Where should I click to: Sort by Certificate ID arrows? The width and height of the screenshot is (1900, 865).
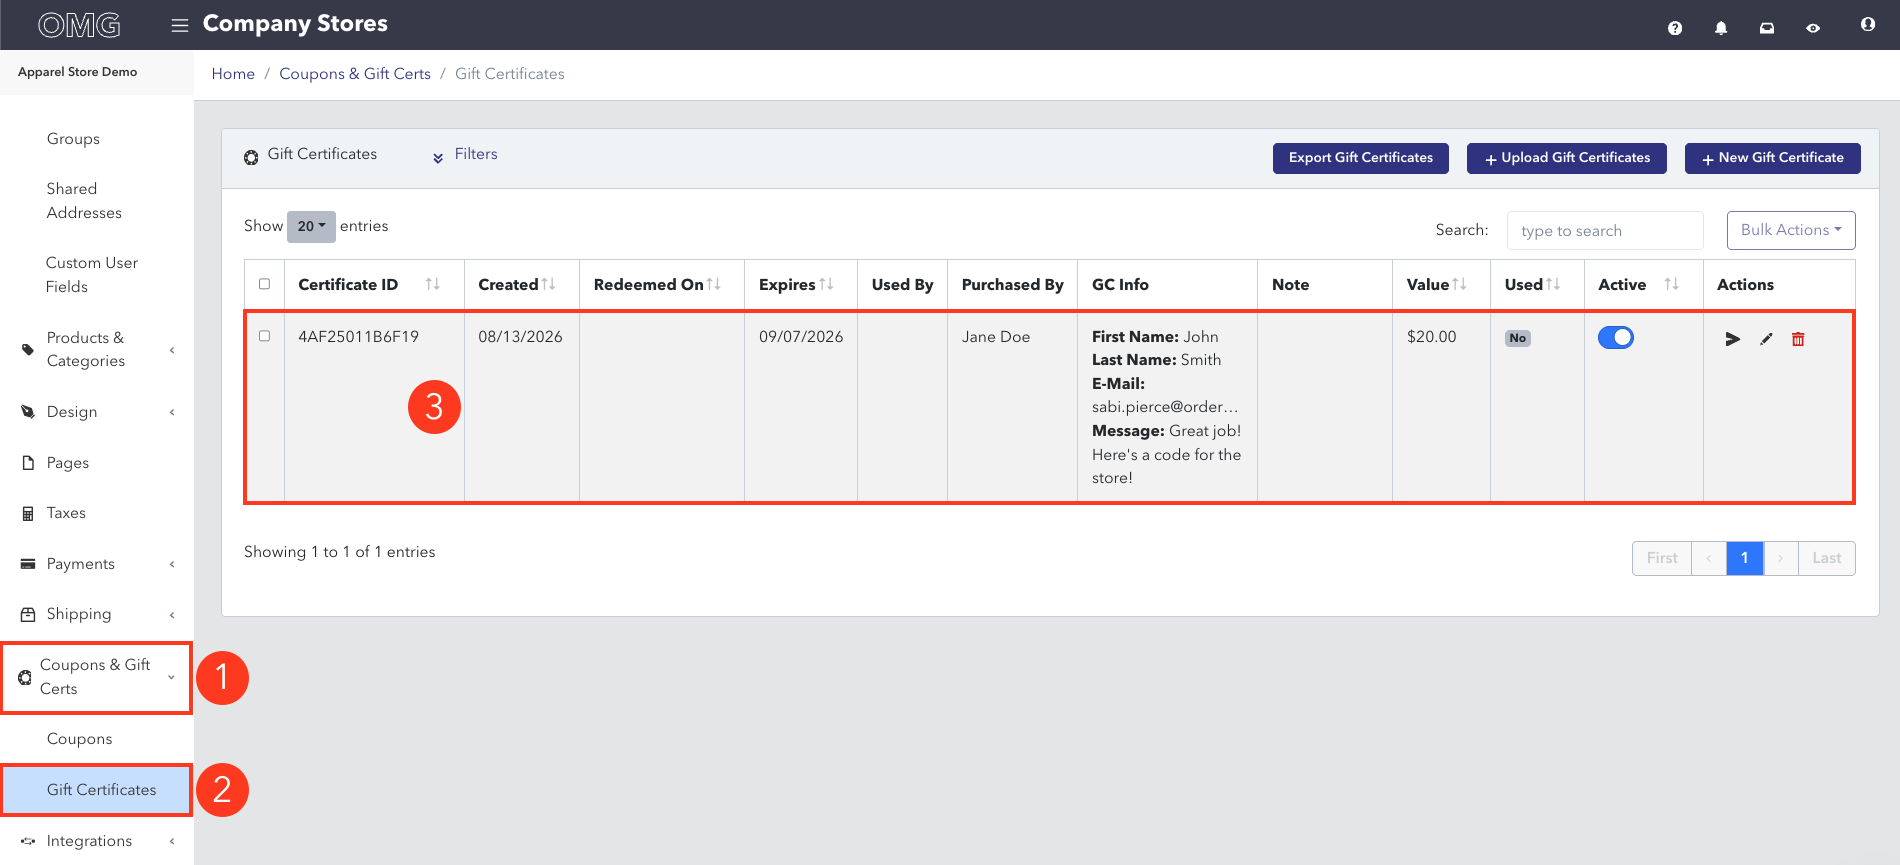(433, 284)
